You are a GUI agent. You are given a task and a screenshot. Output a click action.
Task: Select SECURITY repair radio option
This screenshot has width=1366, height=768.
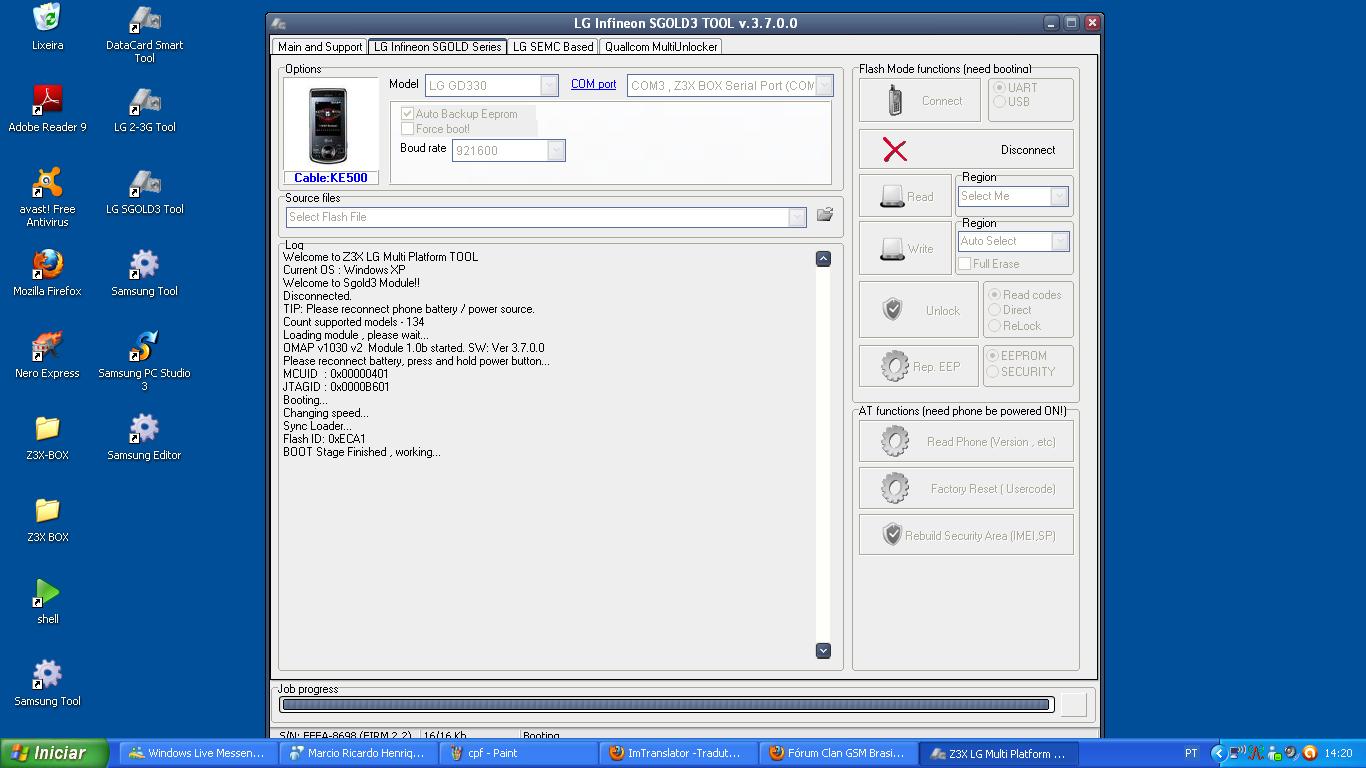pyautogui.click(x=992, y=372)
